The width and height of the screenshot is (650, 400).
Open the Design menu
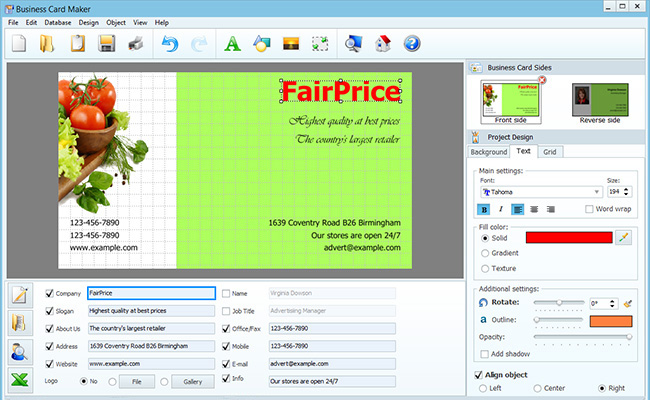88,22
